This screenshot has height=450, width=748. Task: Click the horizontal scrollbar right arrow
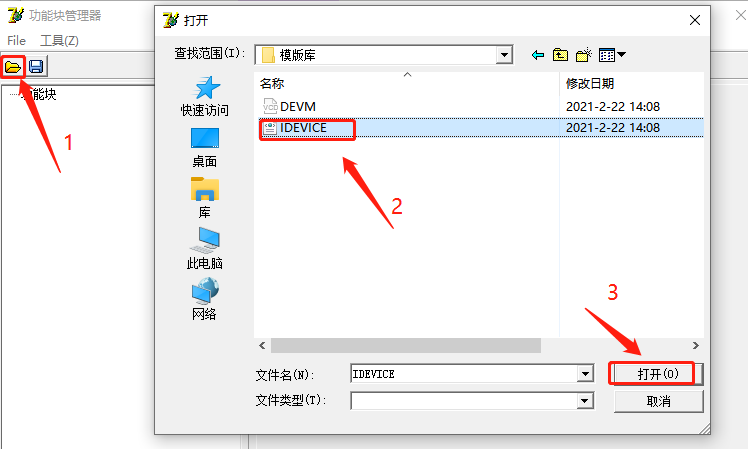click(696, 345)
